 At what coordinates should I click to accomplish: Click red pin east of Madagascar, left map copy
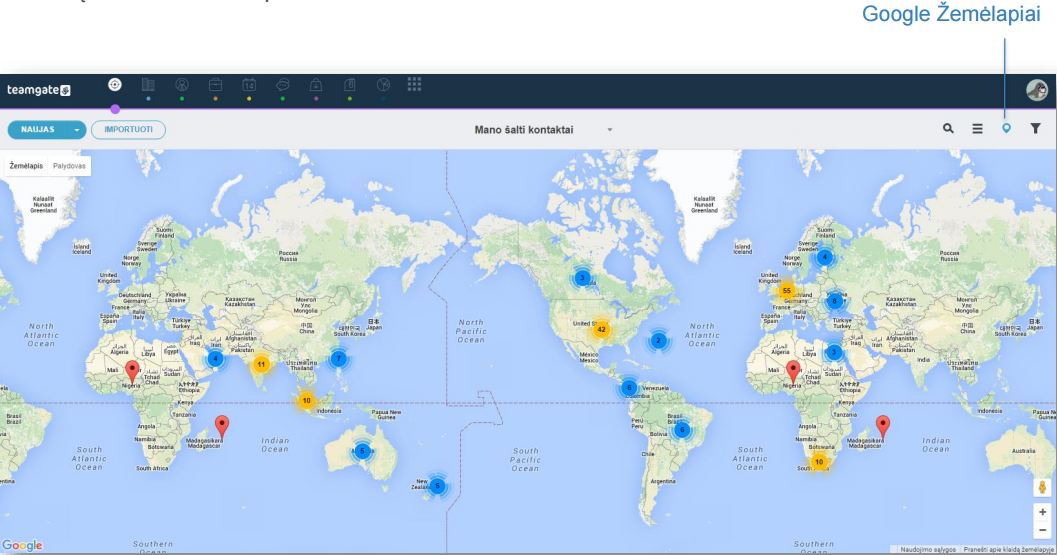[x=222, y=427]
